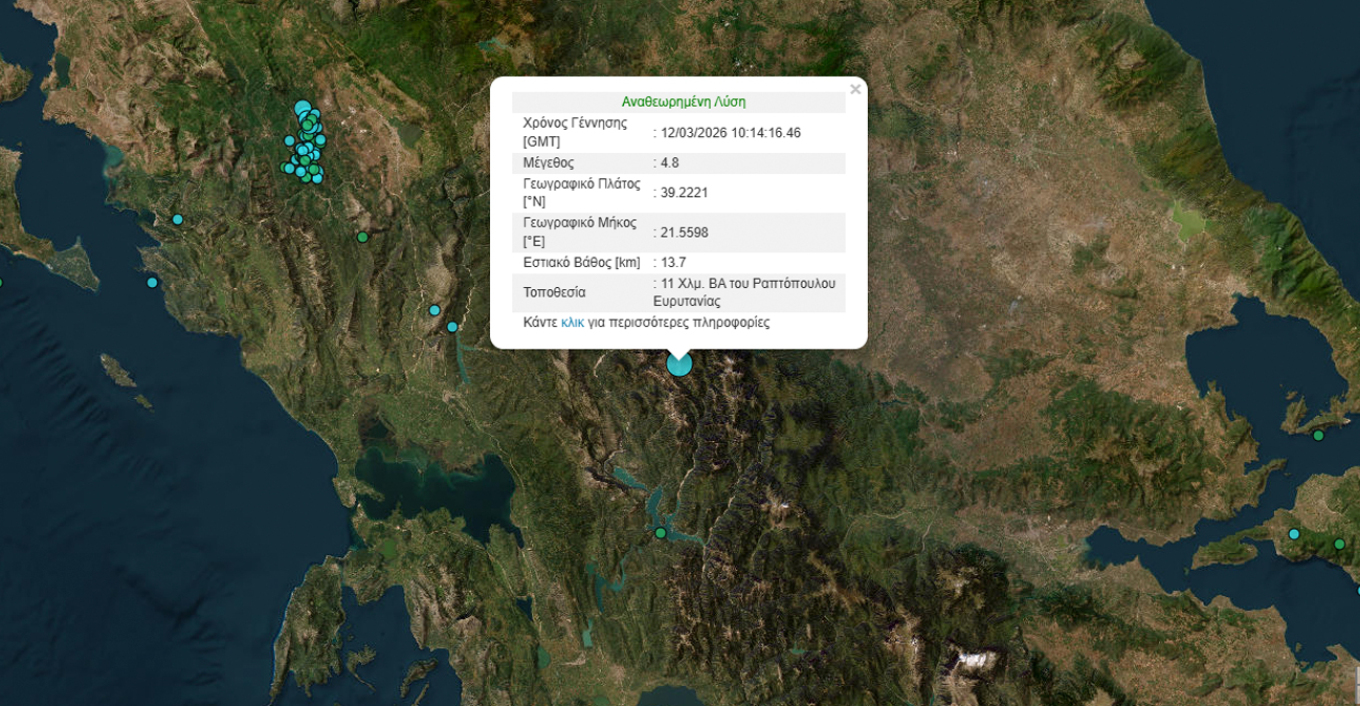Click the longitude value 21.5598
This screenshot has height=706, width=1360.
pos(684,232)
